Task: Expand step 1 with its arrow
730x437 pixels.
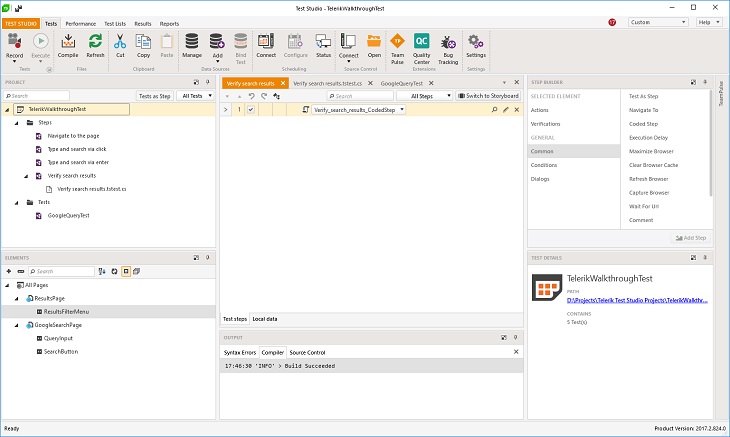Action: click(x=225, y=110)
